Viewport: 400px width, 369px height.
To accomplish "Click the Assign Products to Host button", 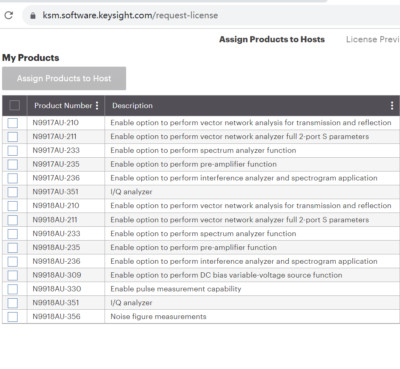I will click(64, 78).
